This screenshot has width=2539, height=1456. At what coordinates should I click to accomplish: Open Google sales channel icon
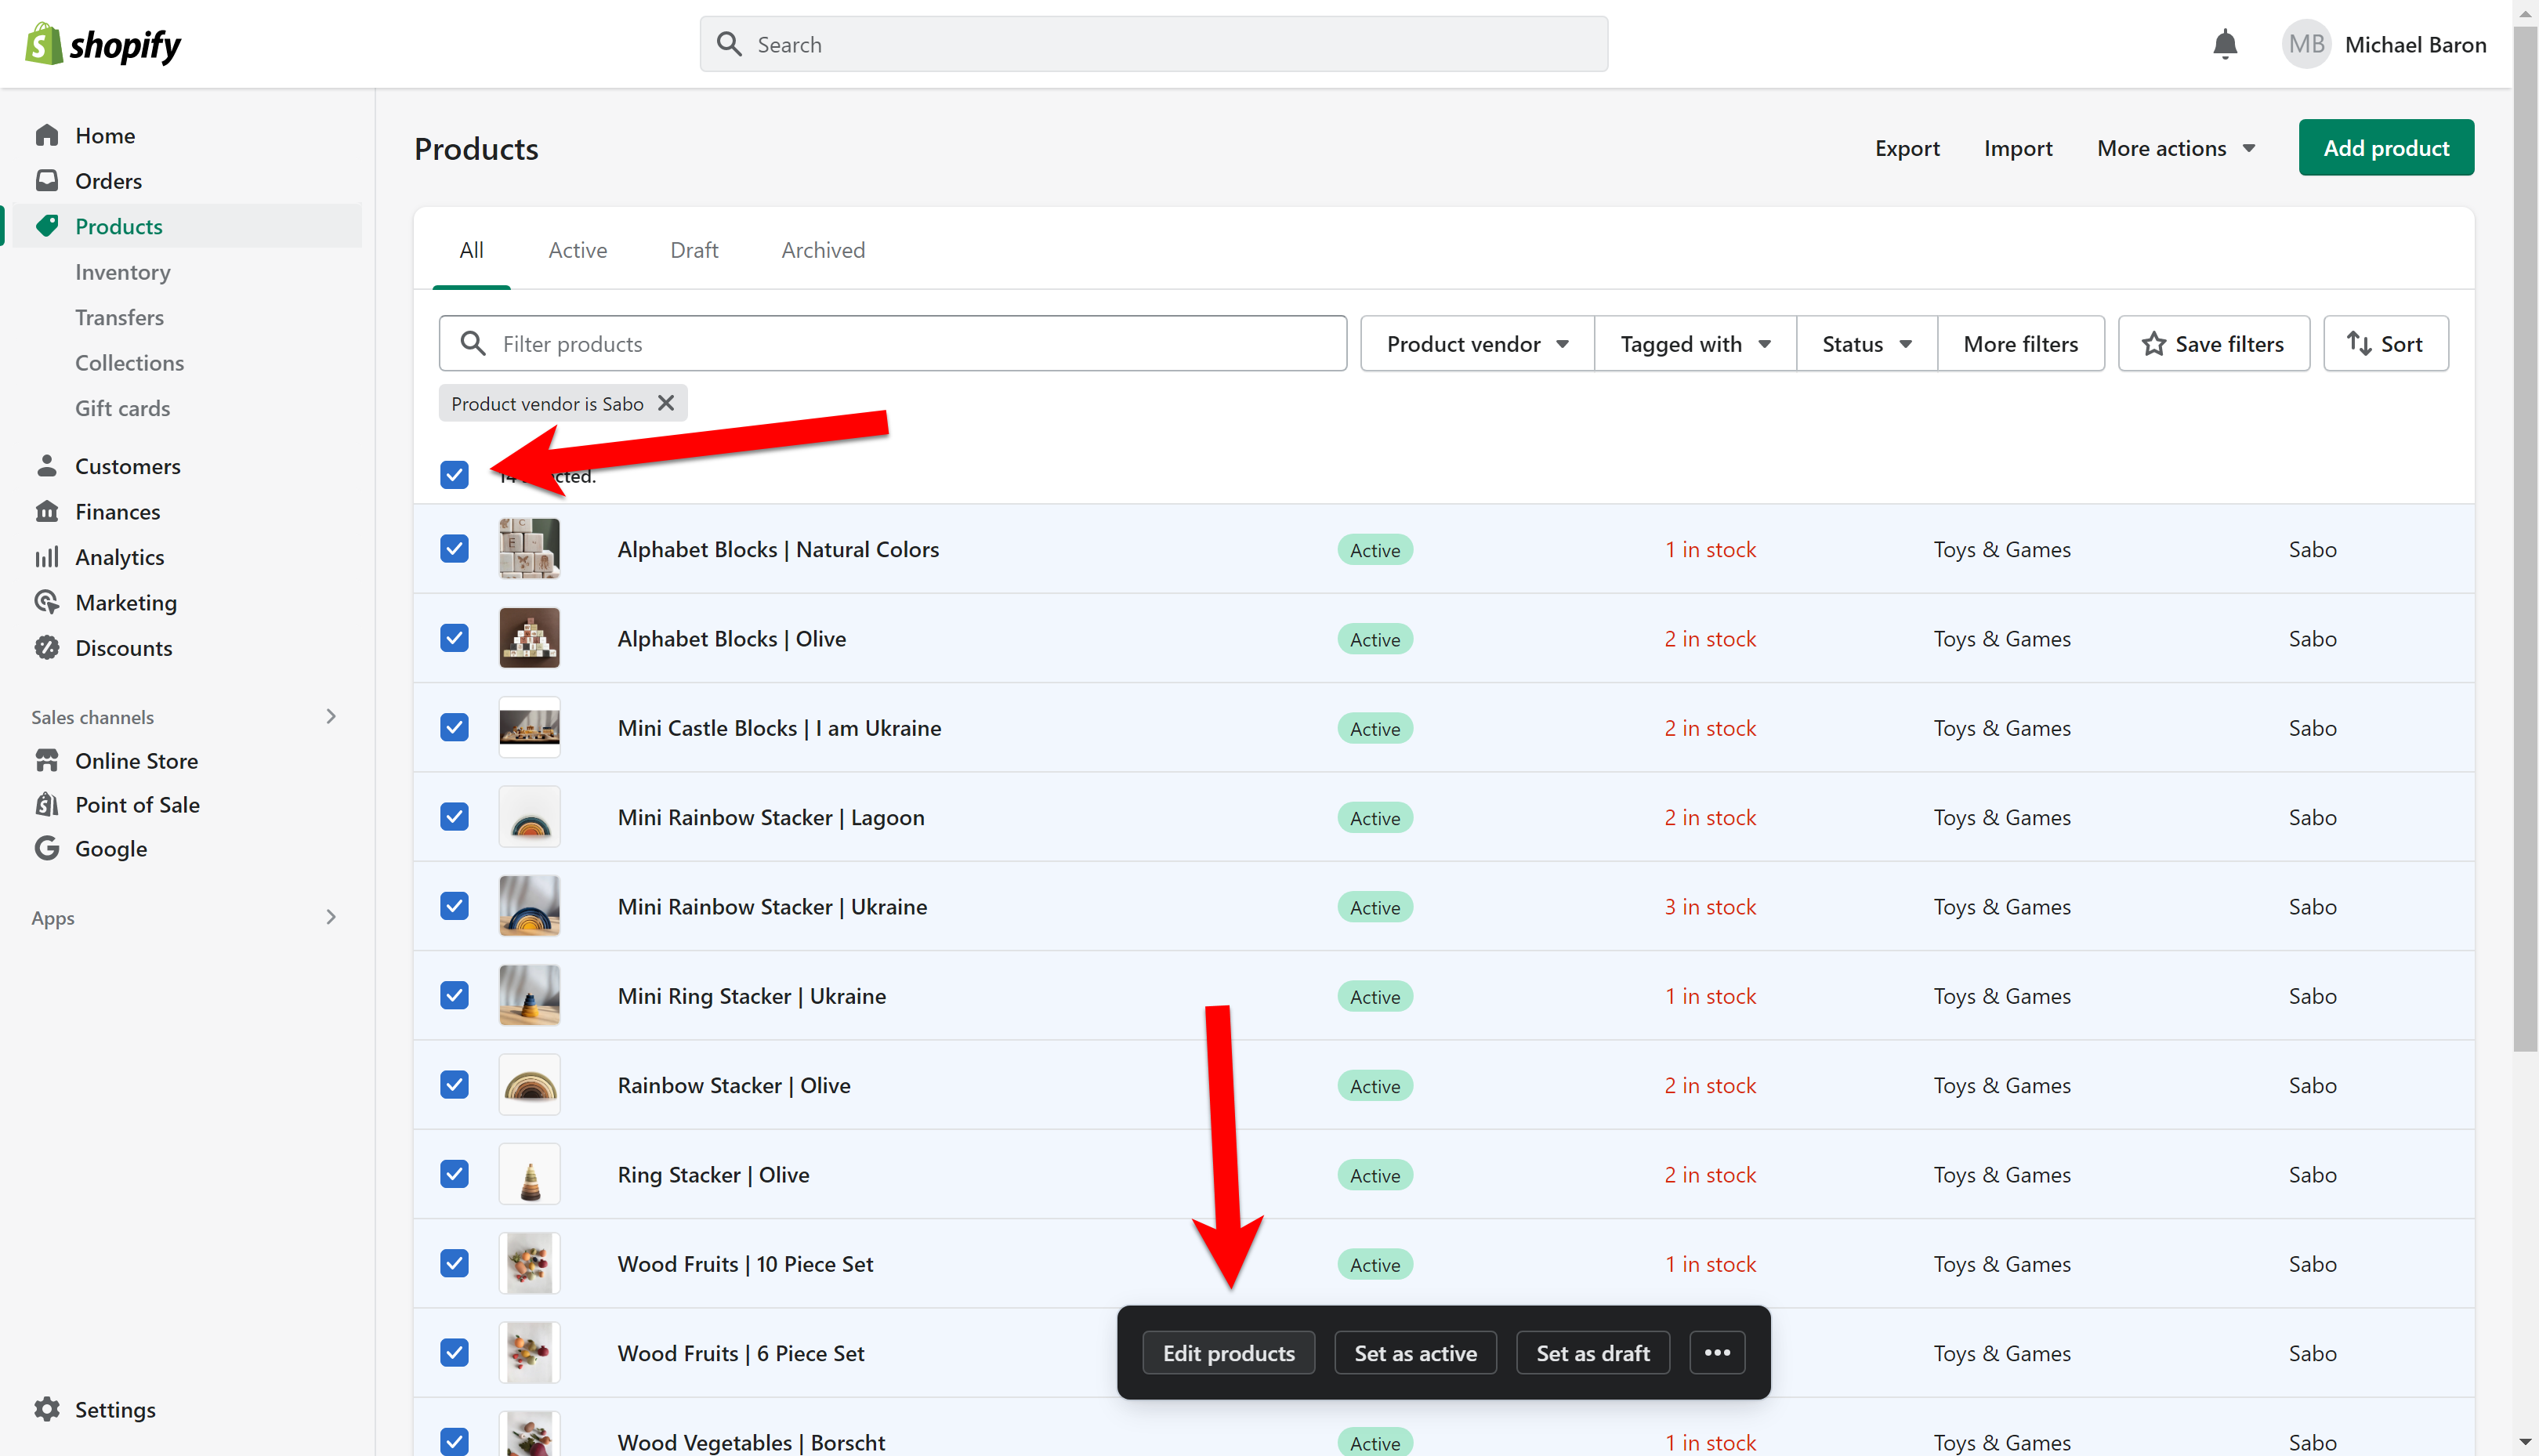[x=46, y=848]
